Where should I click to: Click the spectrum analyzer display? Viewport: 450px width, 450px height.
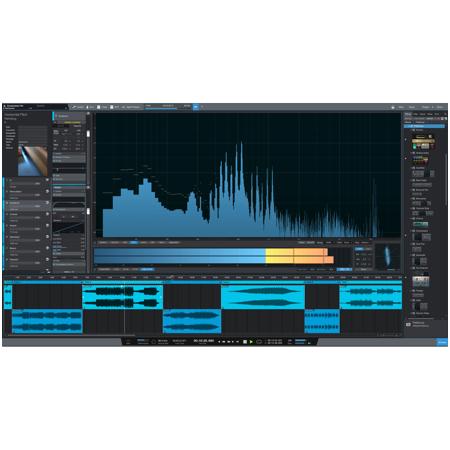248,175
